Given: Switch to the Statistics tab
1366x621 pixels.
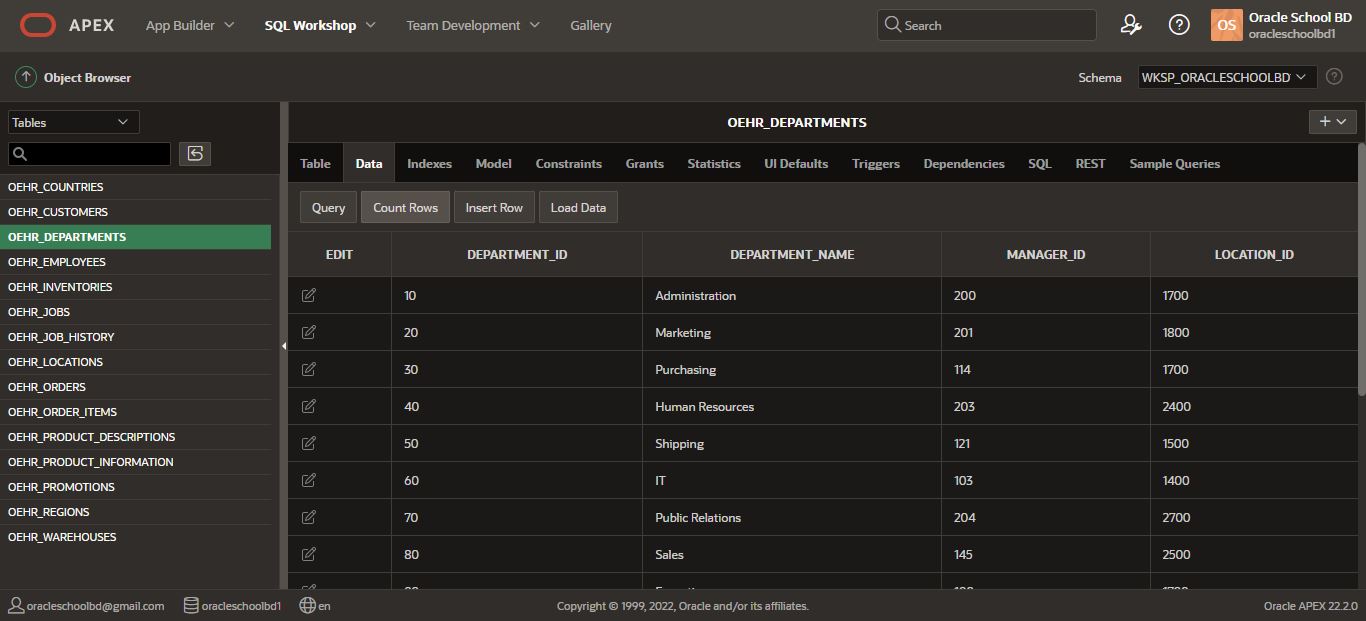Looking at the screenshot, I should tap(714, 163).
